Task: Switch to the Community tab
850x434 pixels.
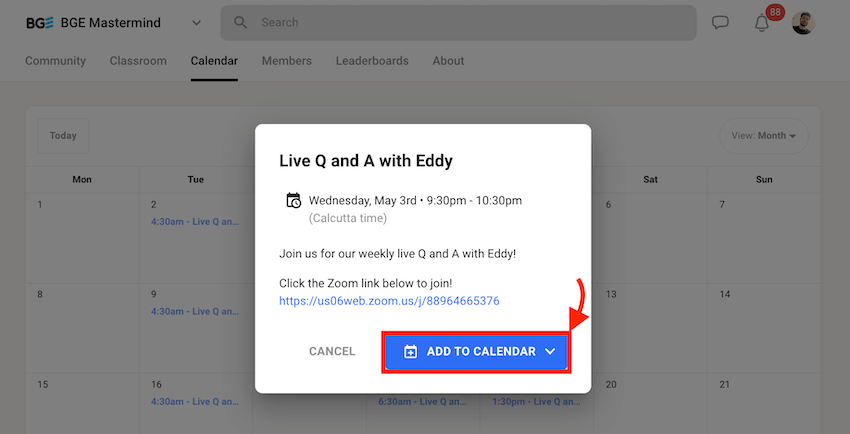Action: pos(55,61)
